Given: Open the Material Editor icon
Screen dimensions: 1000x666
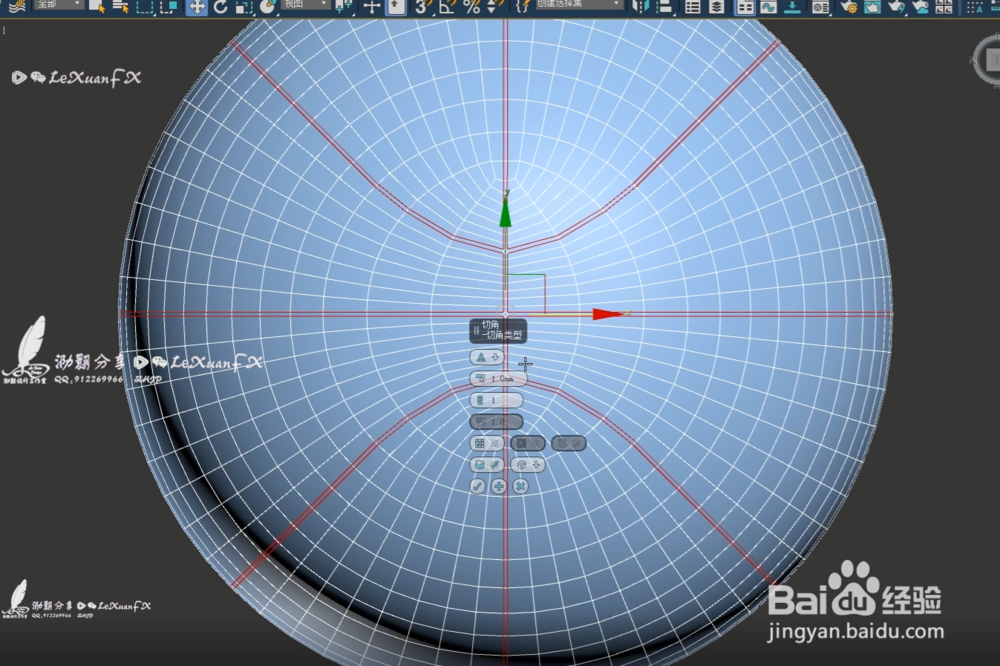Looking at the screenshot, I should (821, 7).
